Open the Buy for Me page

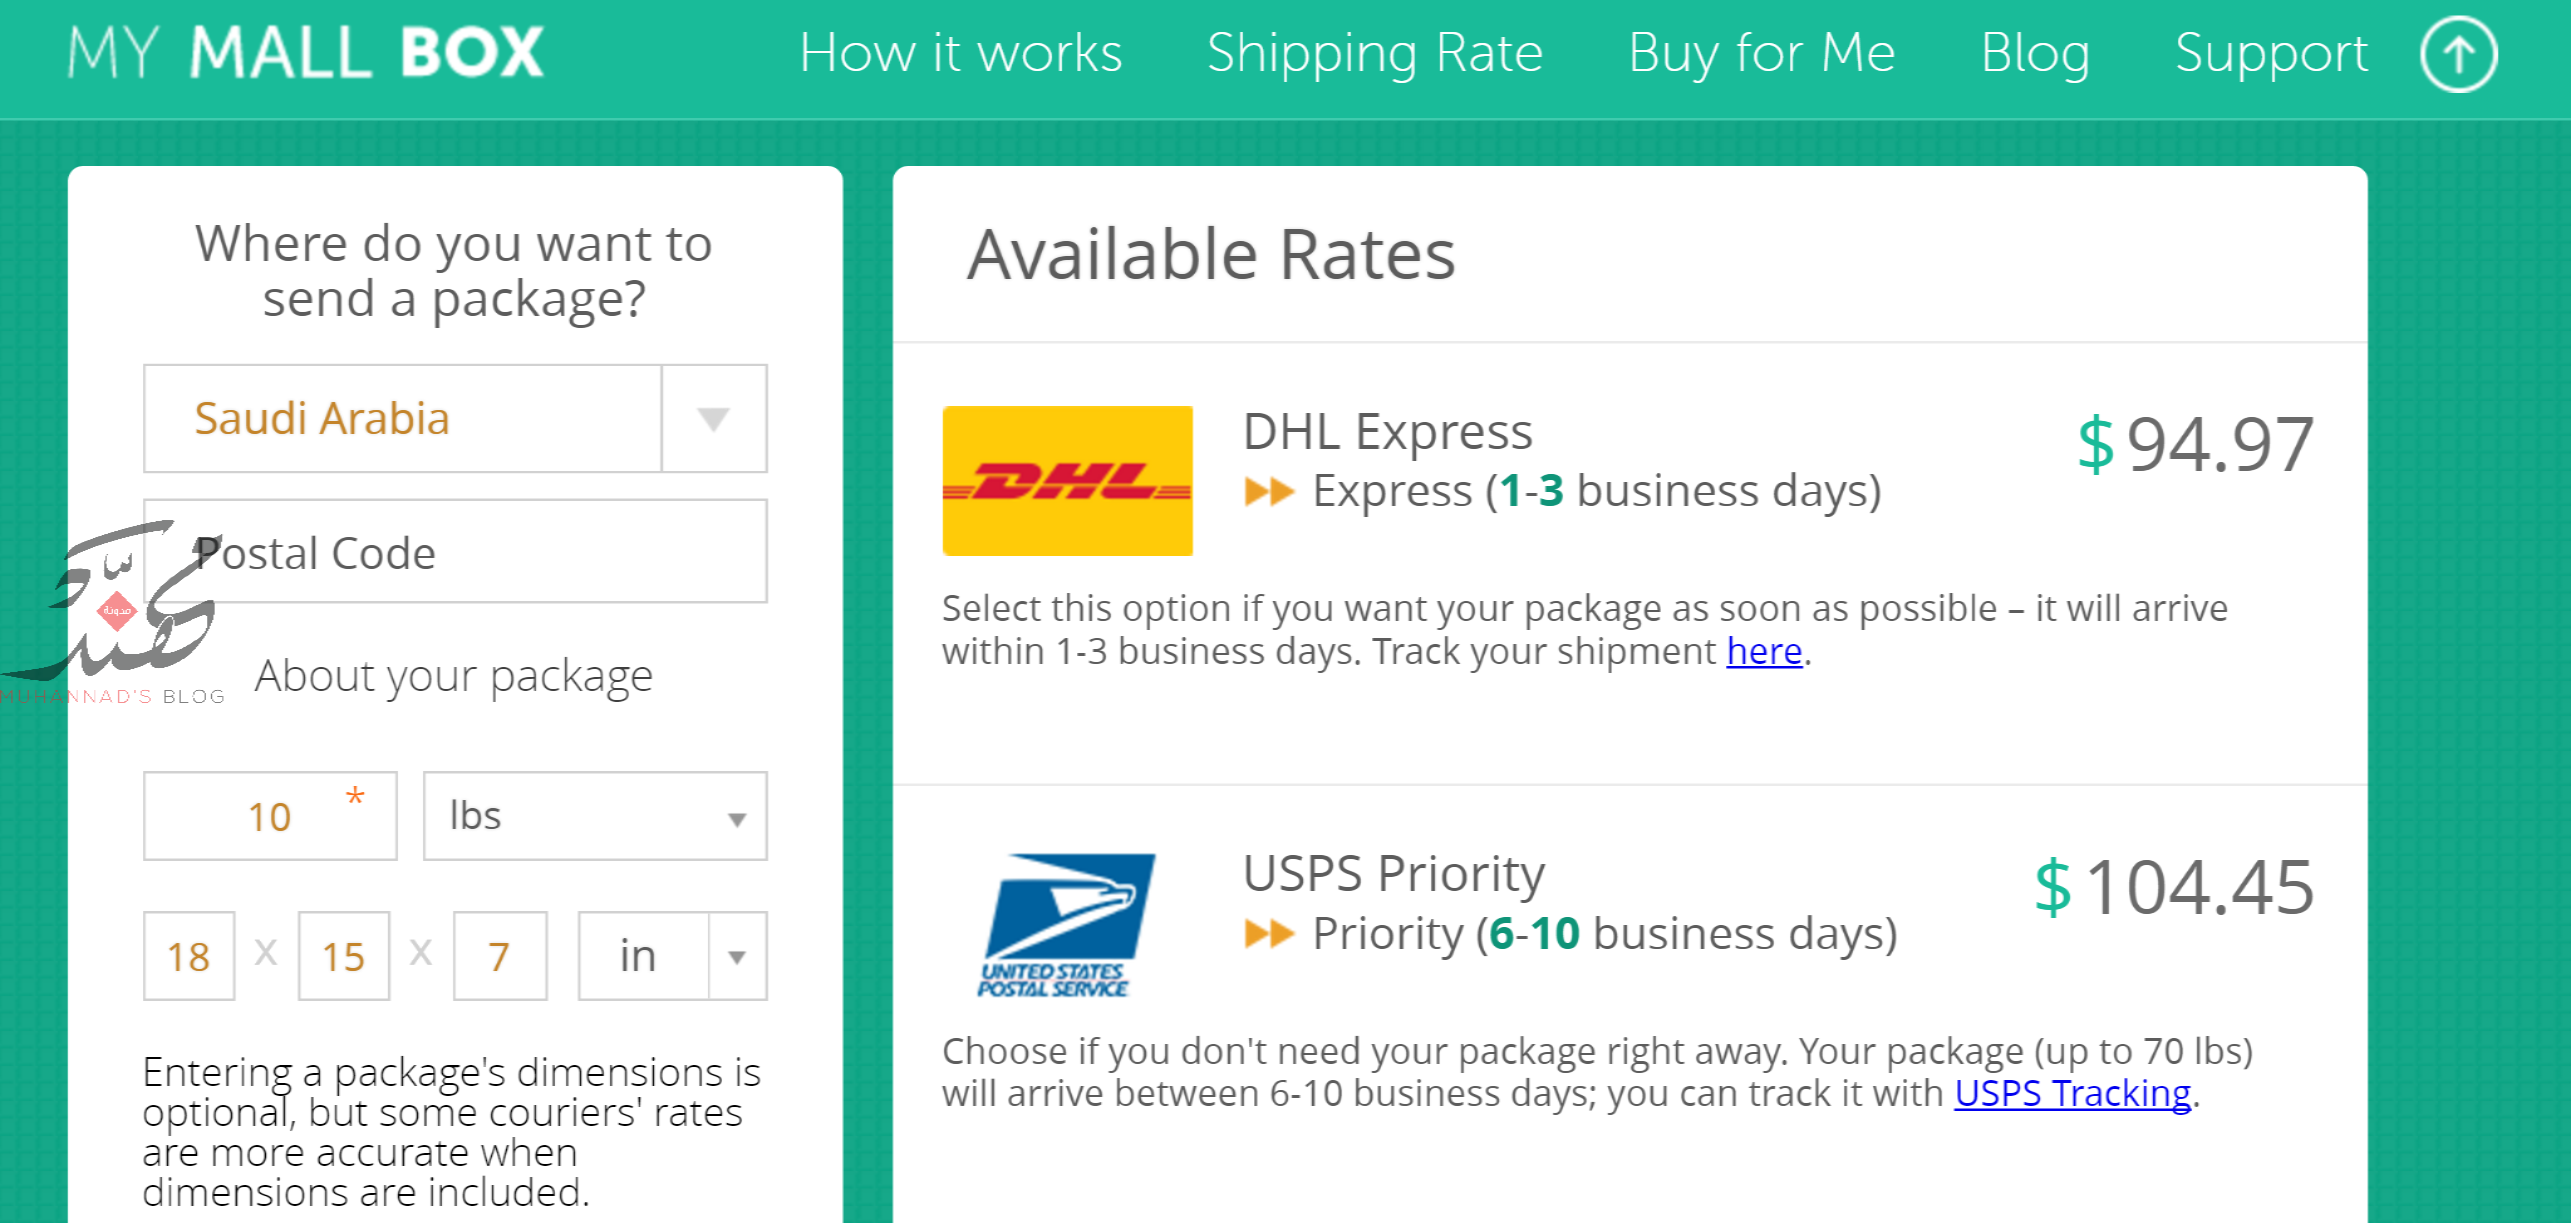tap(1761, 52)
